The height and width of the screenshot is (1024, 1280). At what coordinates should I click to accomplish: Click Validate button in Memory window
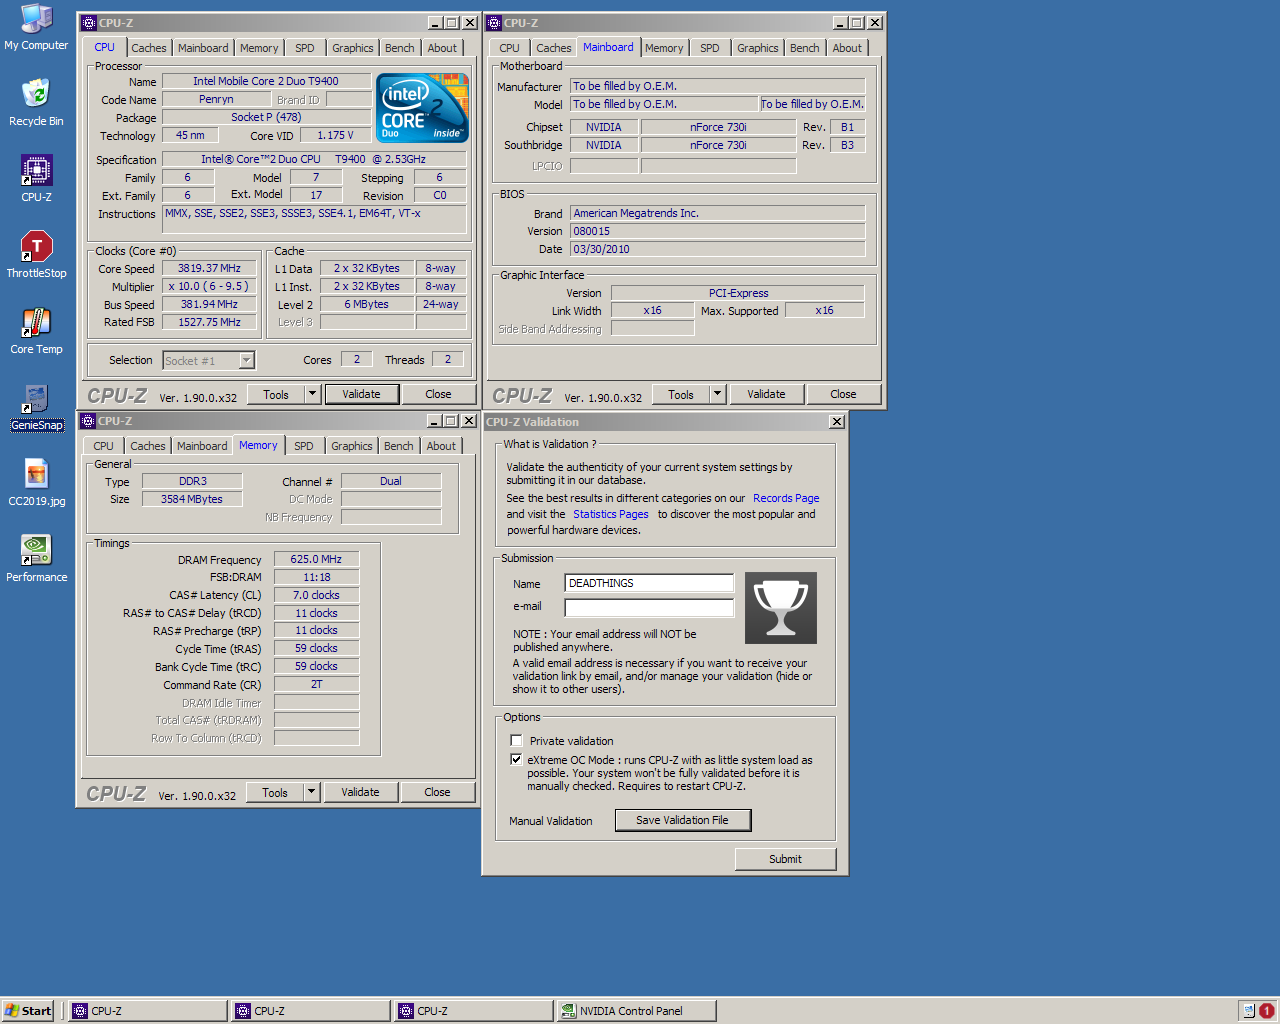coord(360,792)
